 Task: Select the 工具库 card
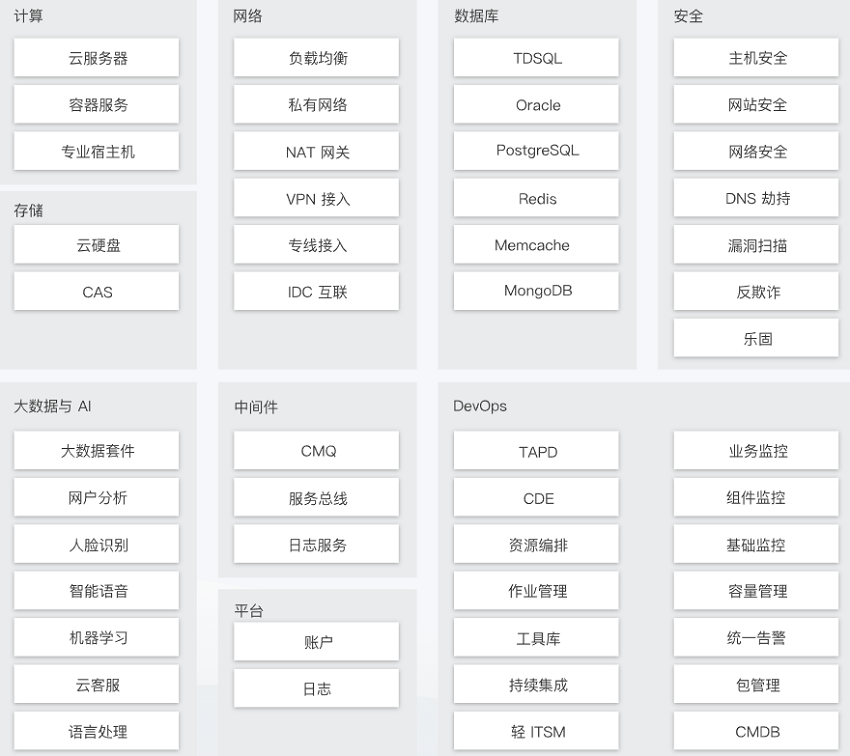(x=536, y=637)
